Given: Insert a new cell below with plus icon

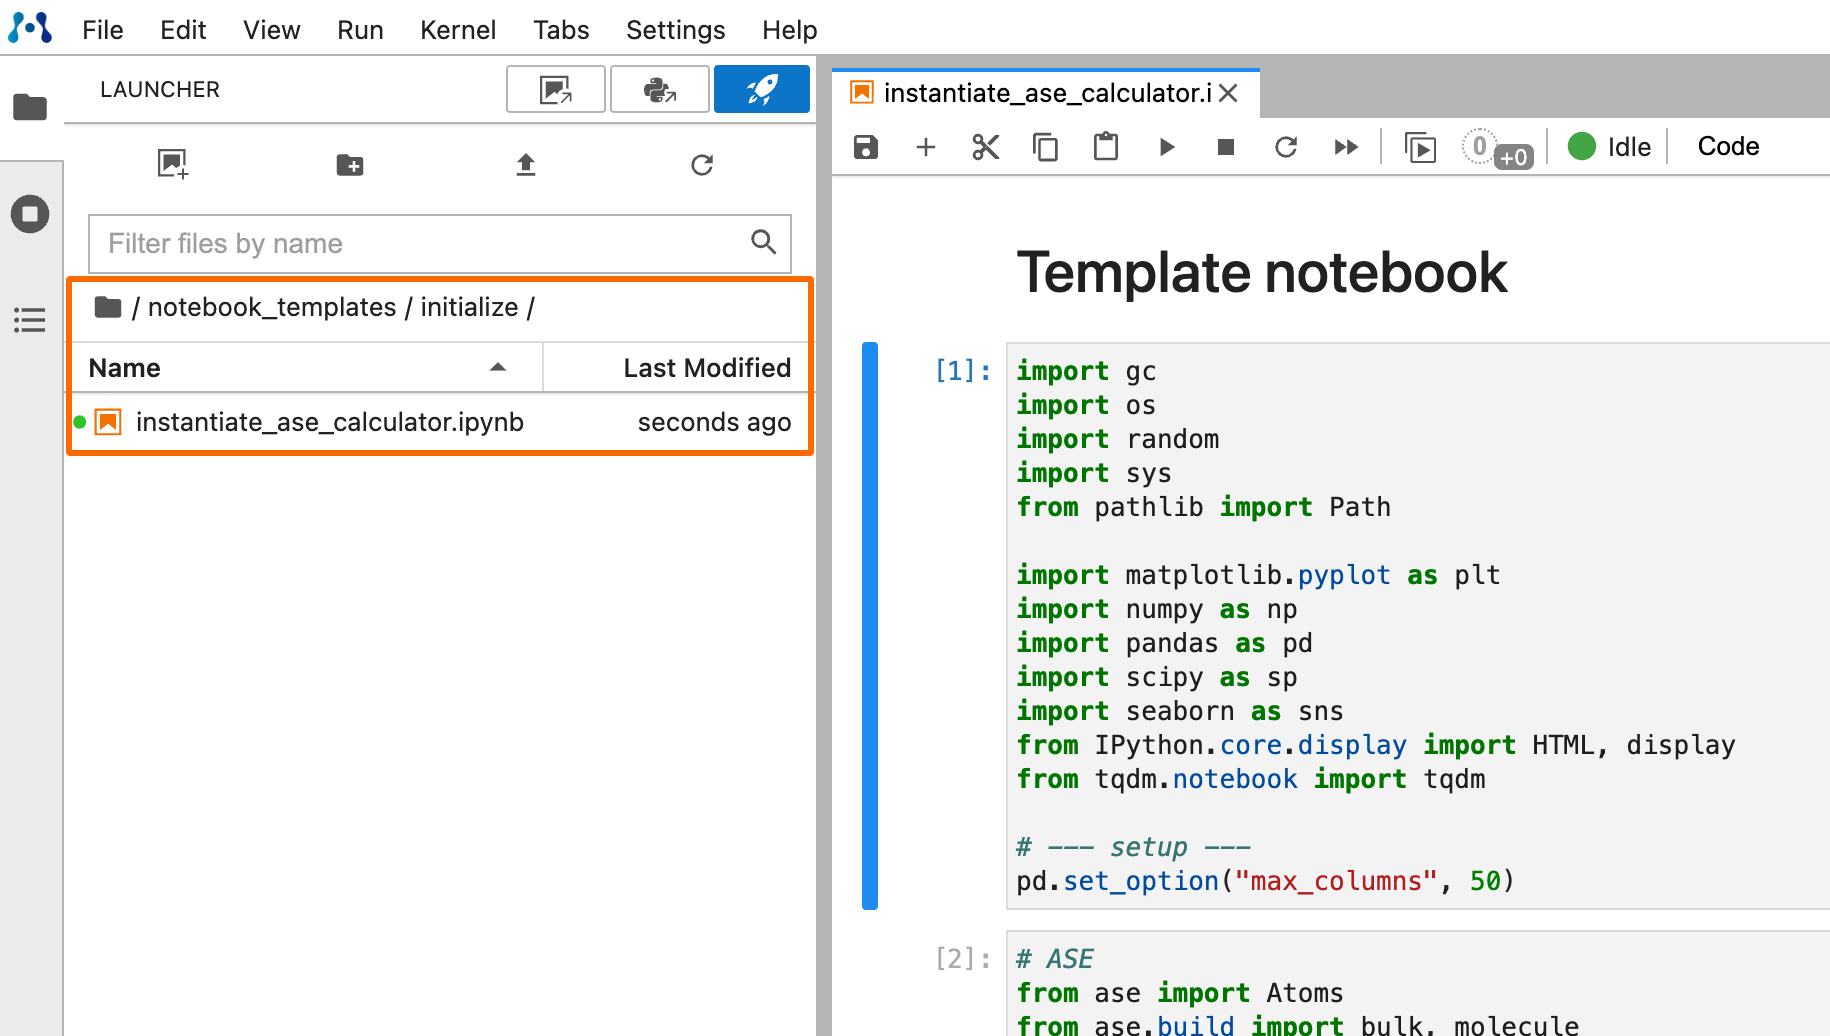Looking at the screenshot, I should [926, 147].
